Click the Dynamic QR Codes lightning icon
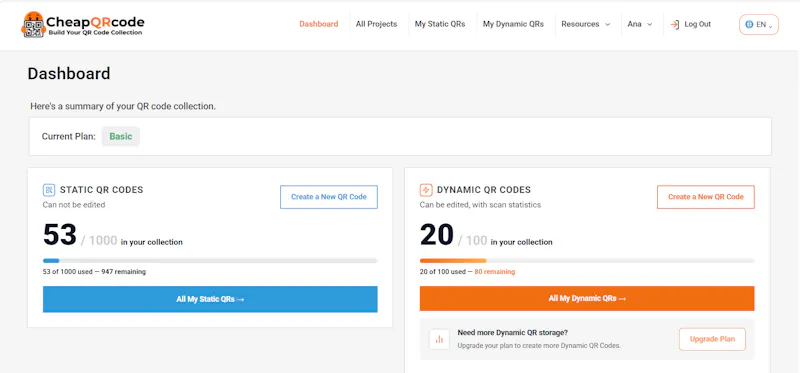800x373 pixels. (426, 190)
